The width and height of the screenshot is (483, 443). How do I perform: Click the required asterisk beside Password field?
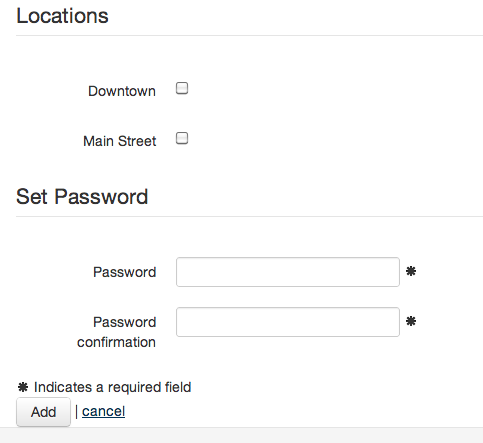point(411,271)
